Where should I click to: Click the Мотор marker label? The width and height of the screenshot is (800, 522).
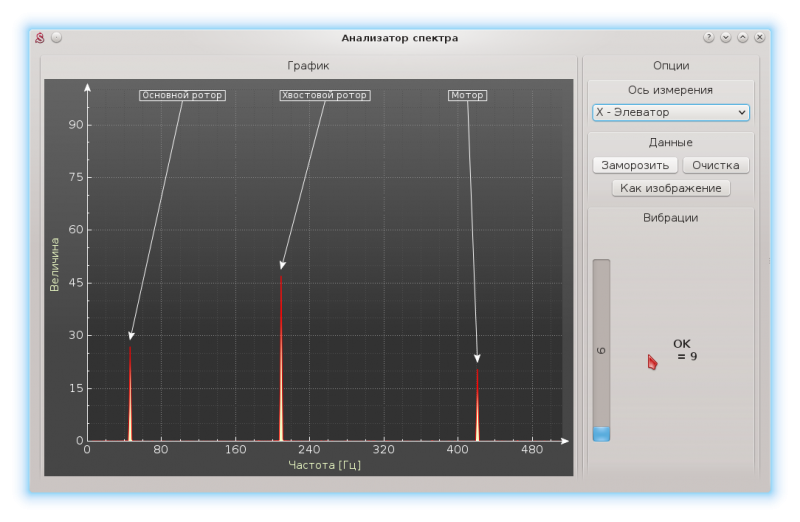pos(467,96)
